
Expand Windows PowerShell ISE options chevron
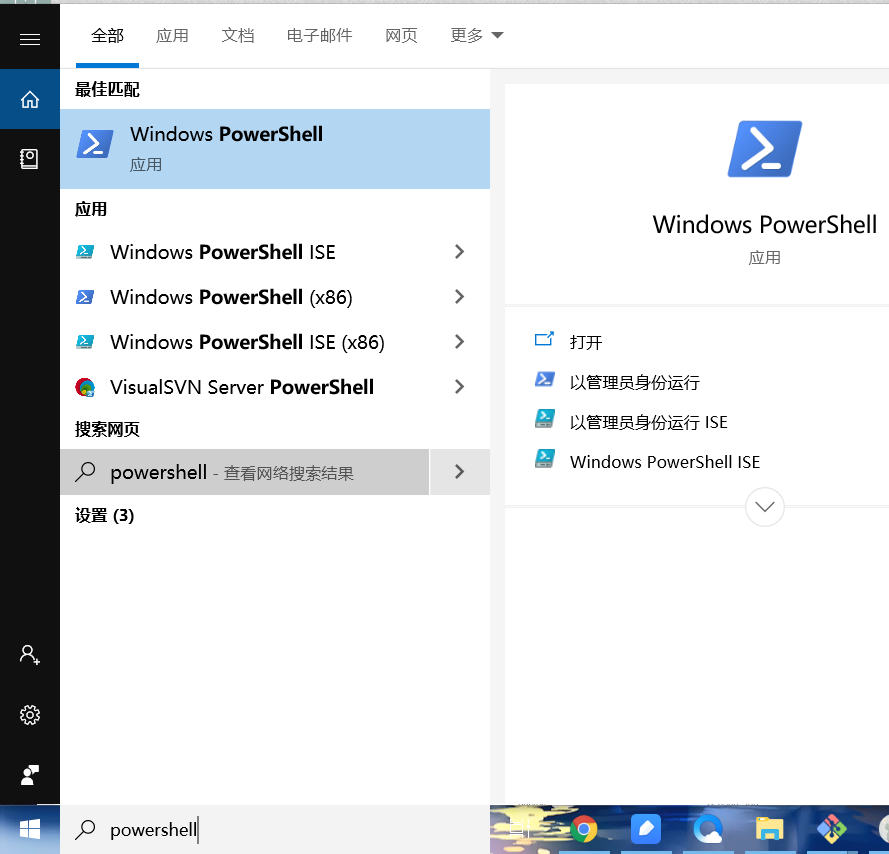click(x=459, y=252)
